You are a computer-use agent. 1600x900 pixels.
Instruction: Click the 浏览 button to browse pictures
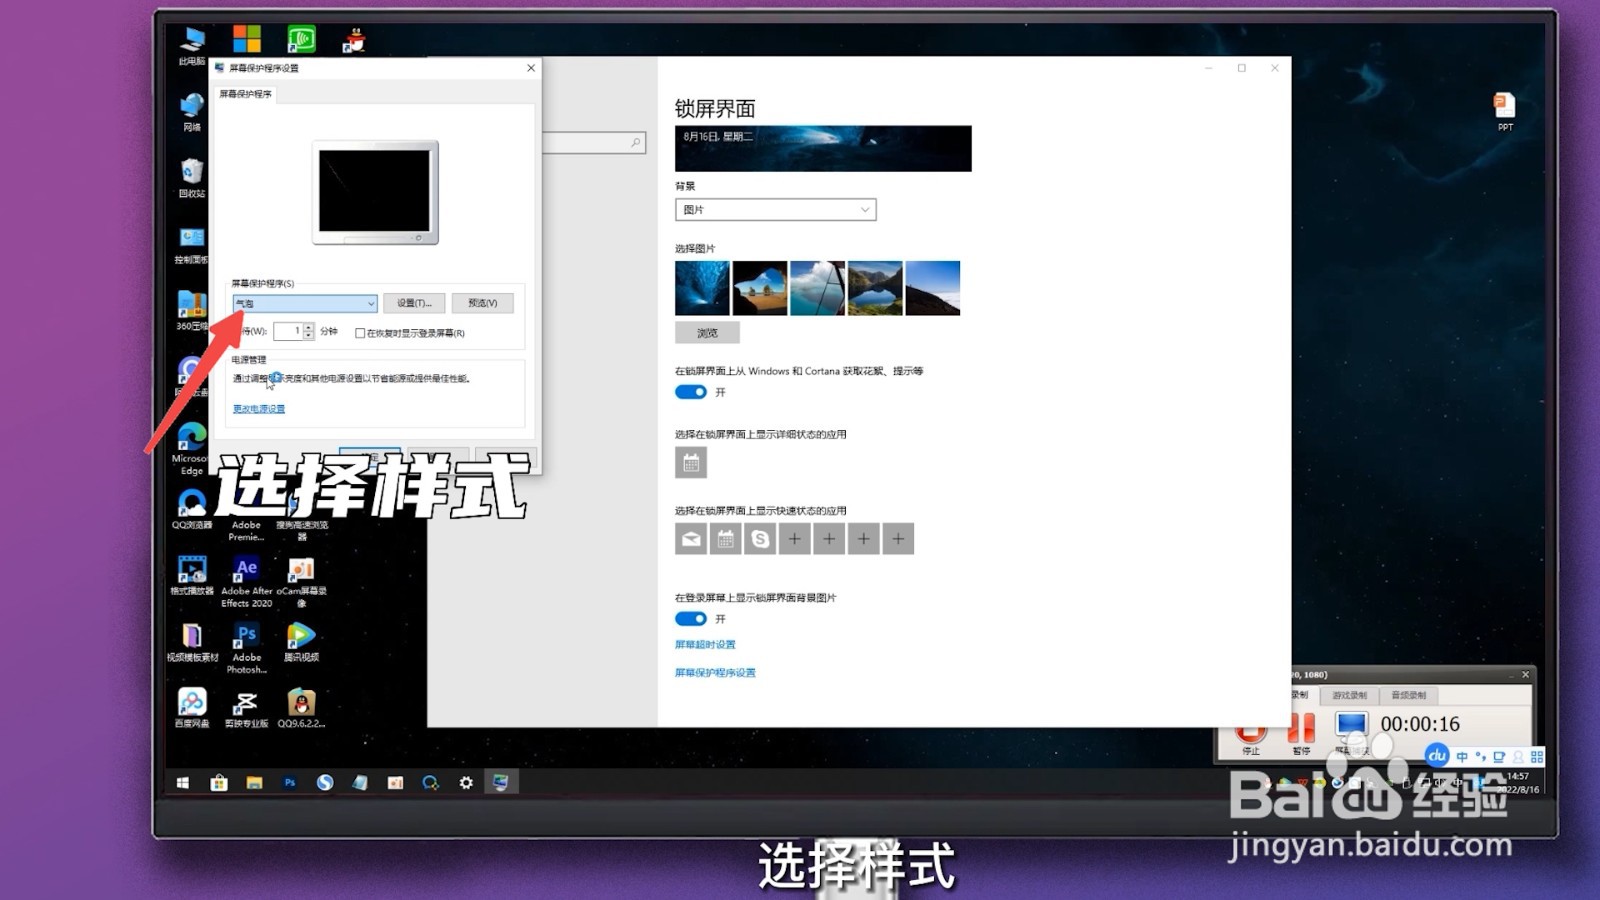pos(707,332)
